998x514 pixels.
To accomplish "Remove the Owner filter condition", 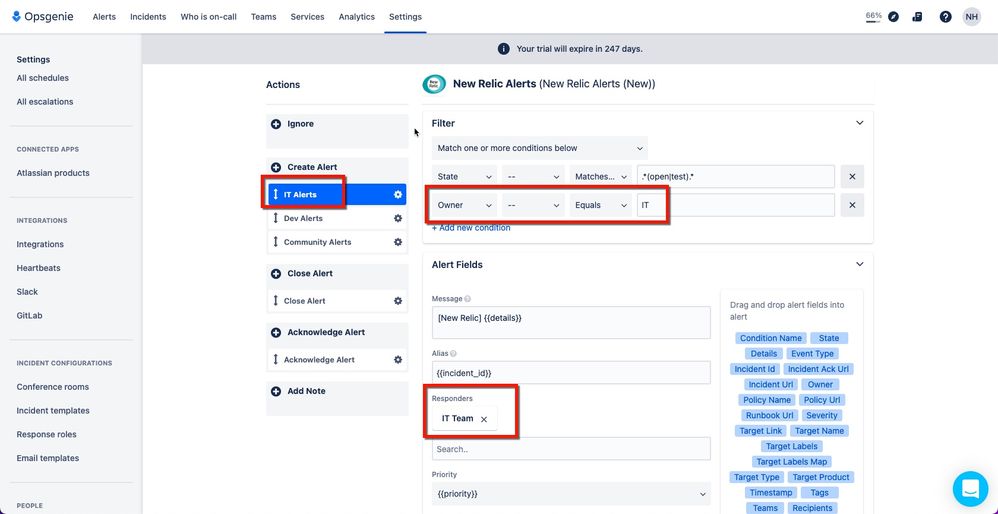I will pos(852,205).
